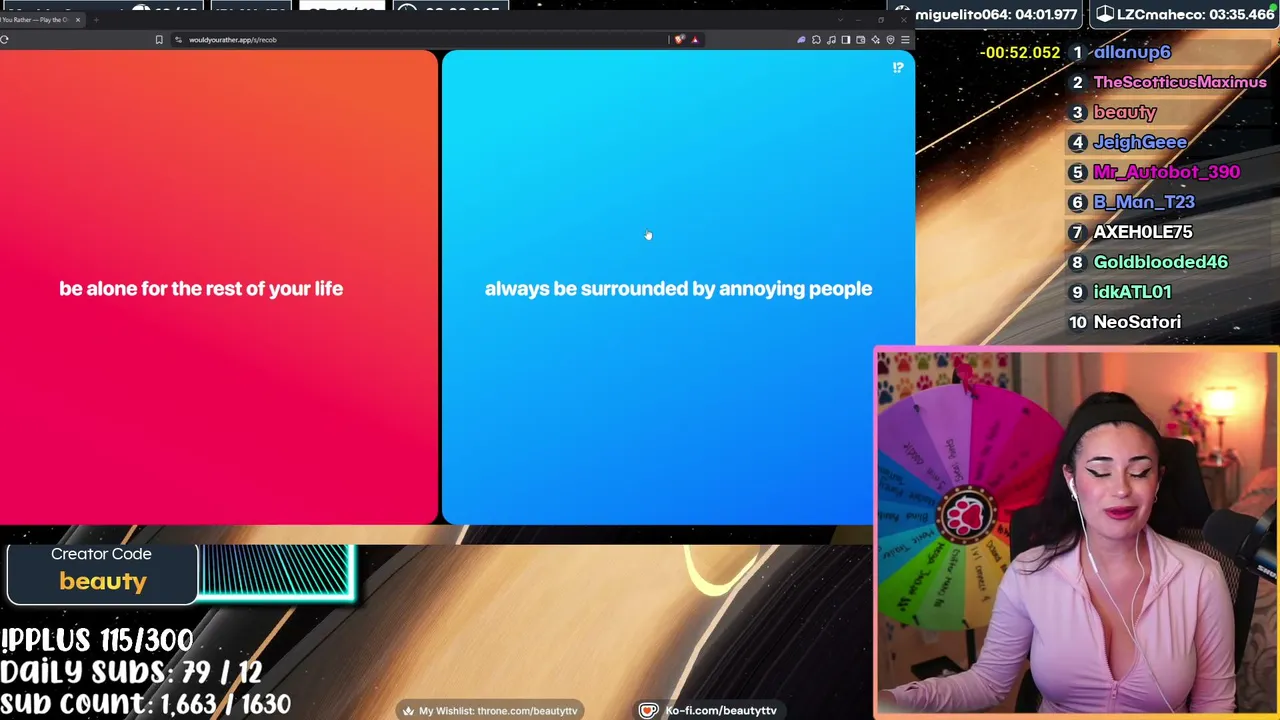
Task: Open a new browser tab with plus button
Action: (96, 20)
